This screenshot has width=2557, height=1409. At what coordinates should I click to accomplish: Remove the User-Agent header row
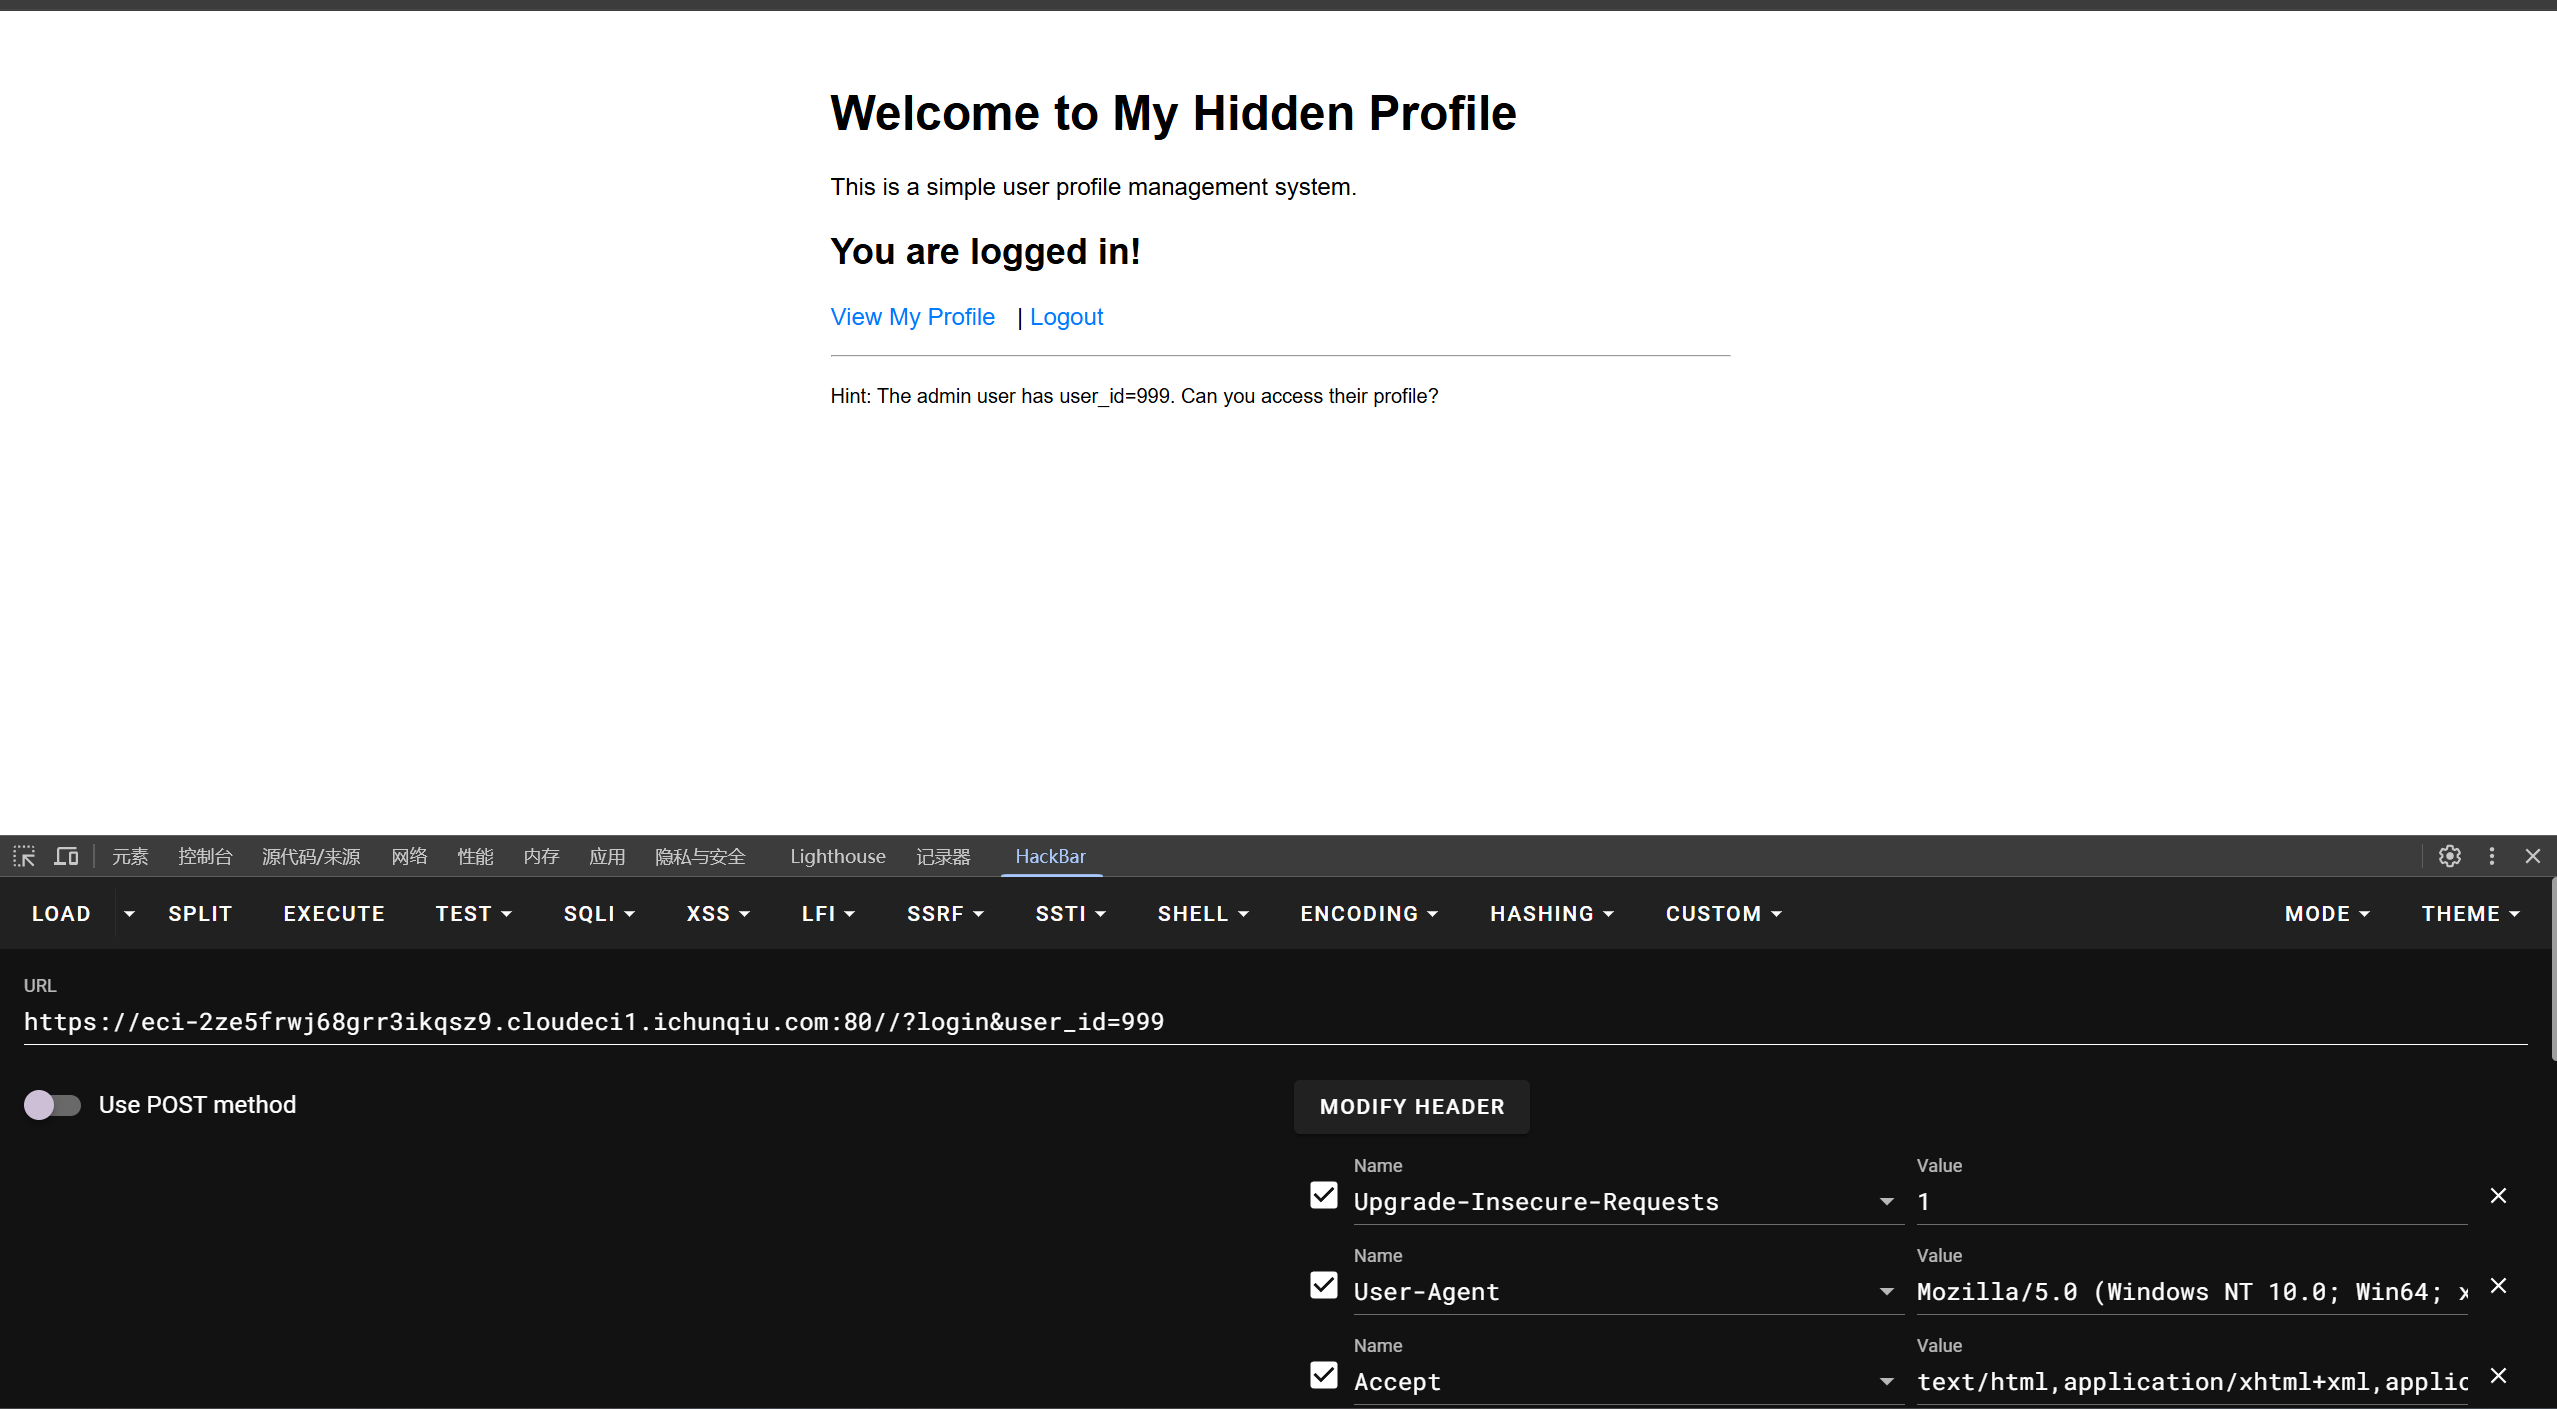click(2498, 1286)
